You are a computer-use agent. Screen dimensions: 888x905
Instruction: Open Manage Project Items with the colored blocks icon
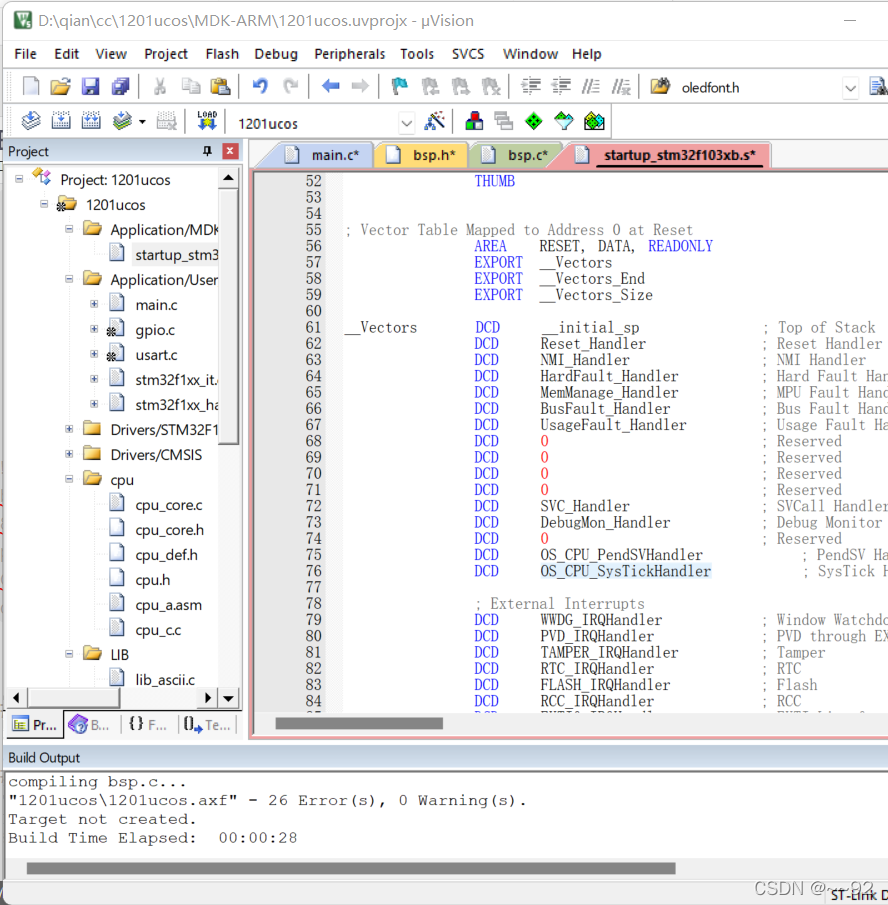pos(474,121)
